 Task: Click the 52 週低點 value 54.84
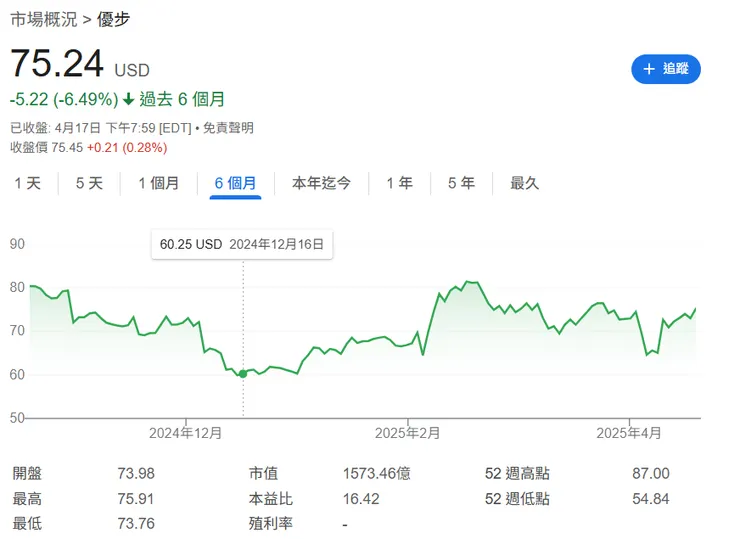point(651,499)
